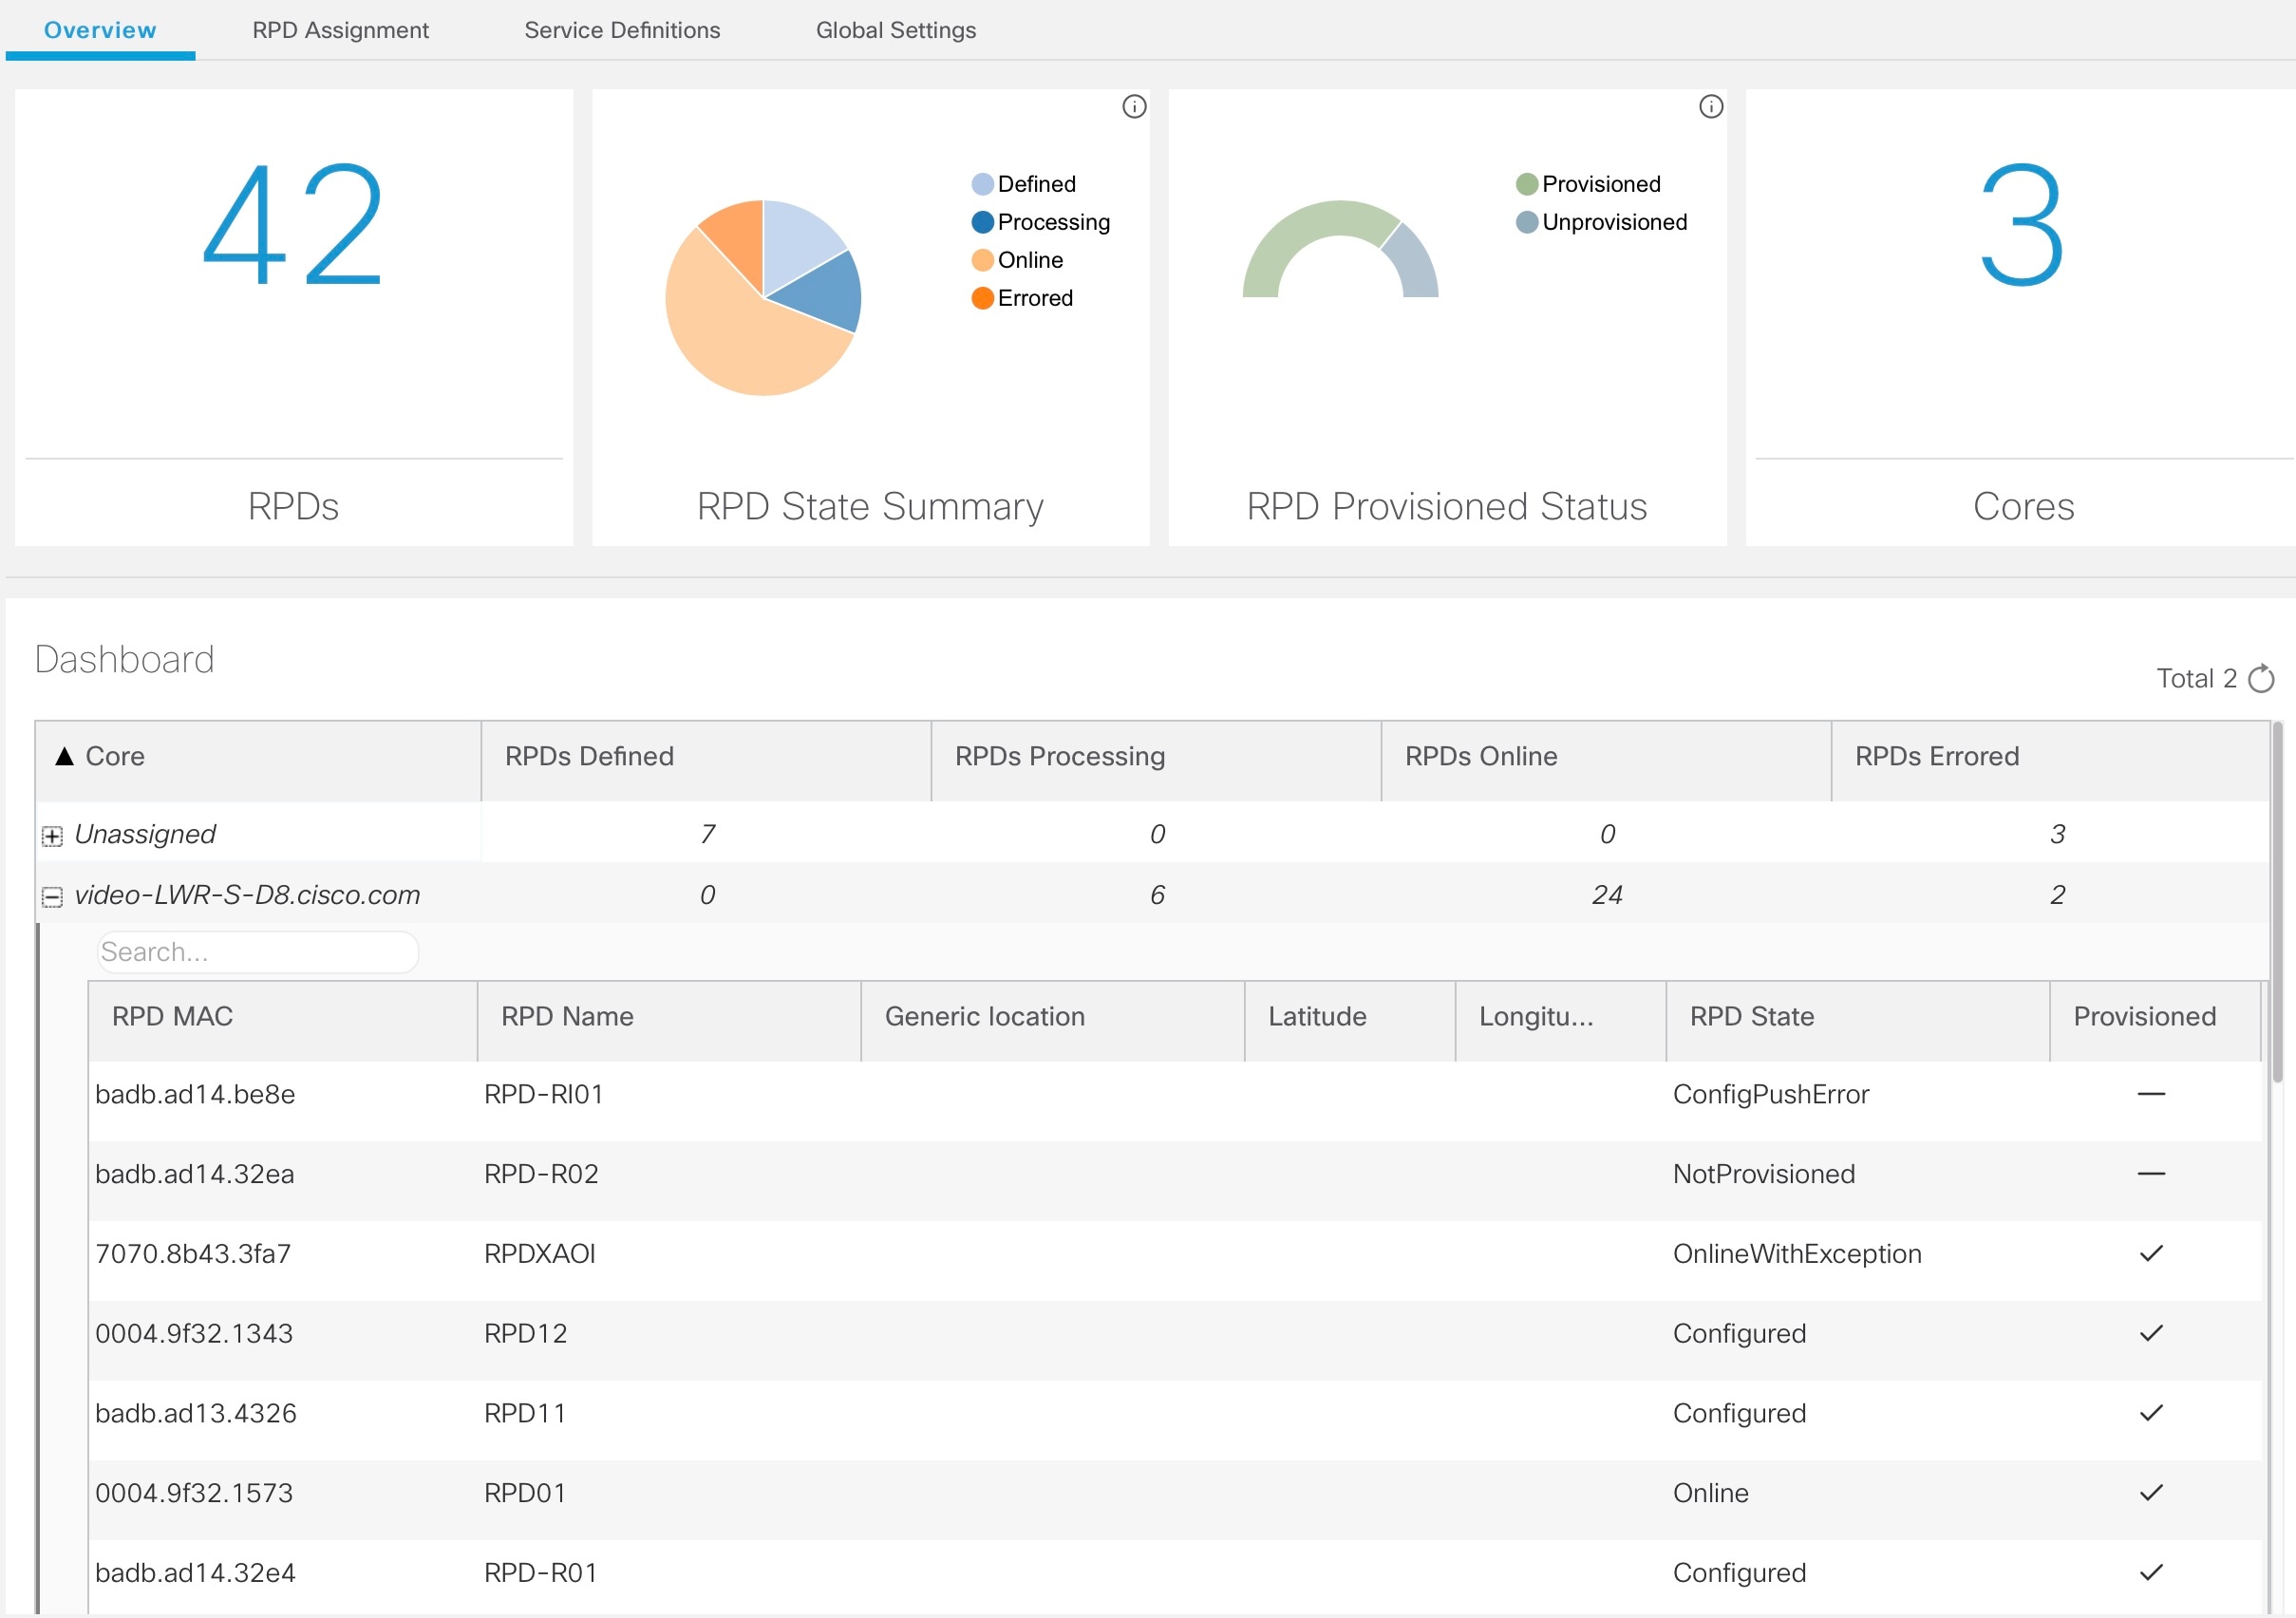Click the Provisioned legend marker in the gauge legend
Viewport: 2296px width, 1618px height.
[x=1524, y=183]
